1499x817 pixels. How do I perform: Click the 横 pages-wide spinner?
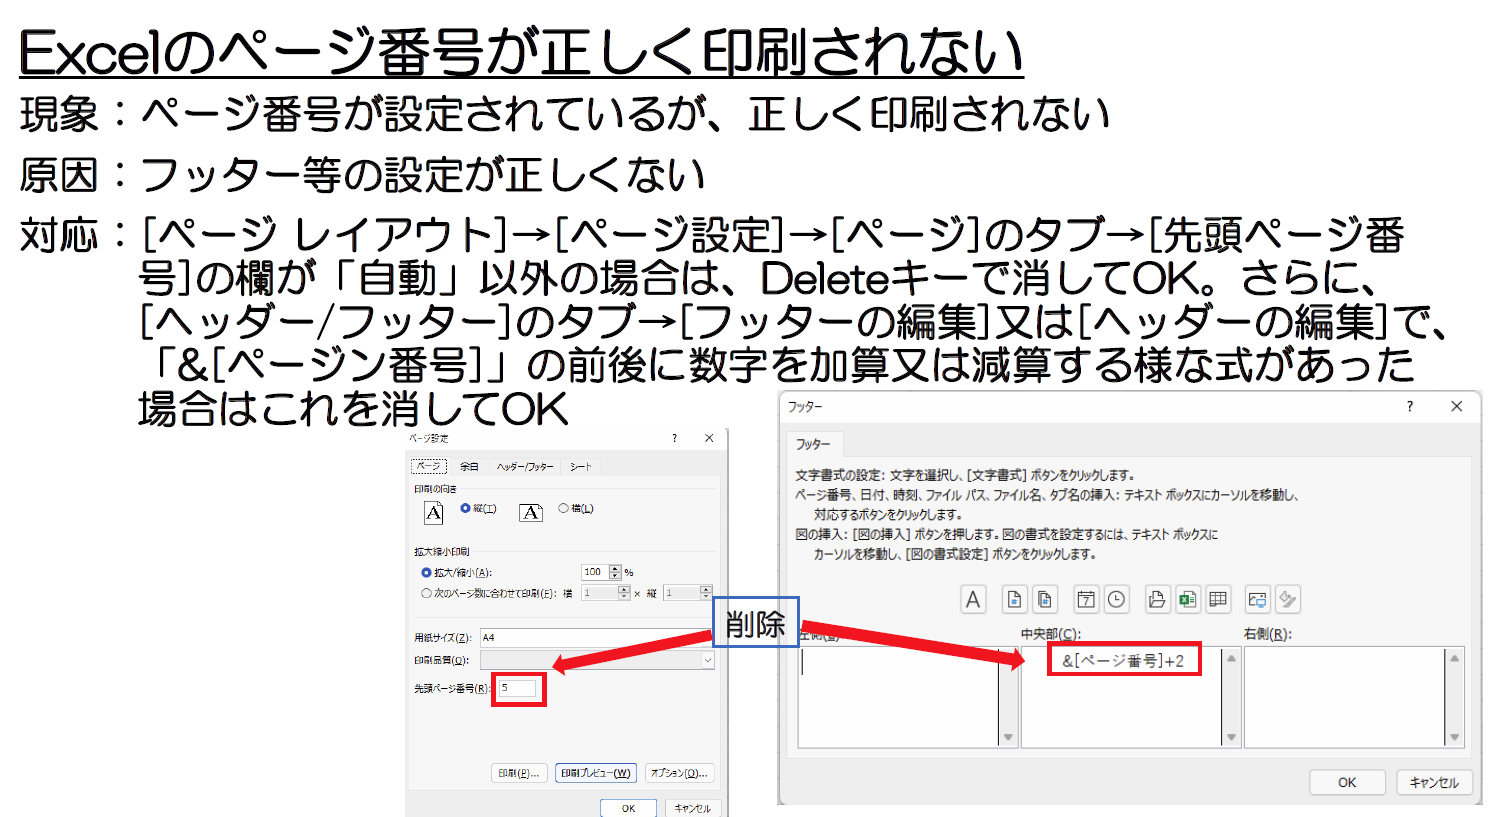[624, 593]
